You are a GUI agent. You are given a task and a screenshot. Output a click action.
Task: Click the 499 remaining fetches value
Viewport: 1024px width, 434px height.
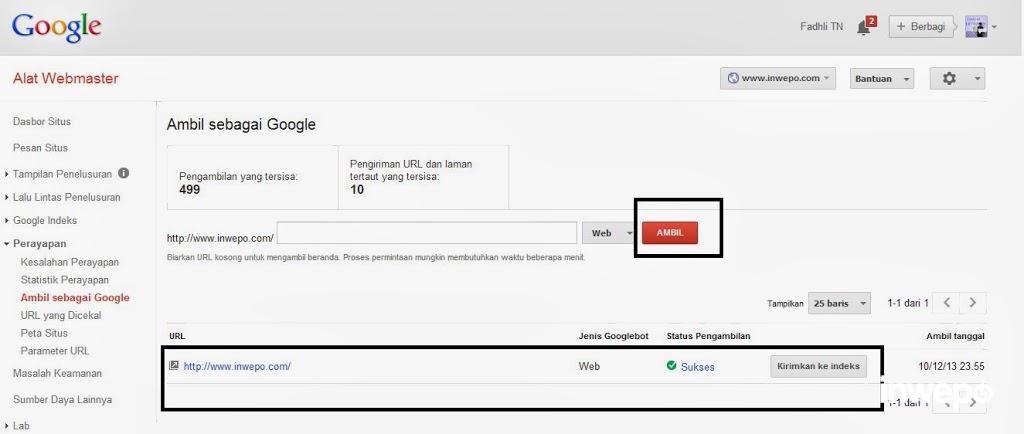[x=189, y=190]
